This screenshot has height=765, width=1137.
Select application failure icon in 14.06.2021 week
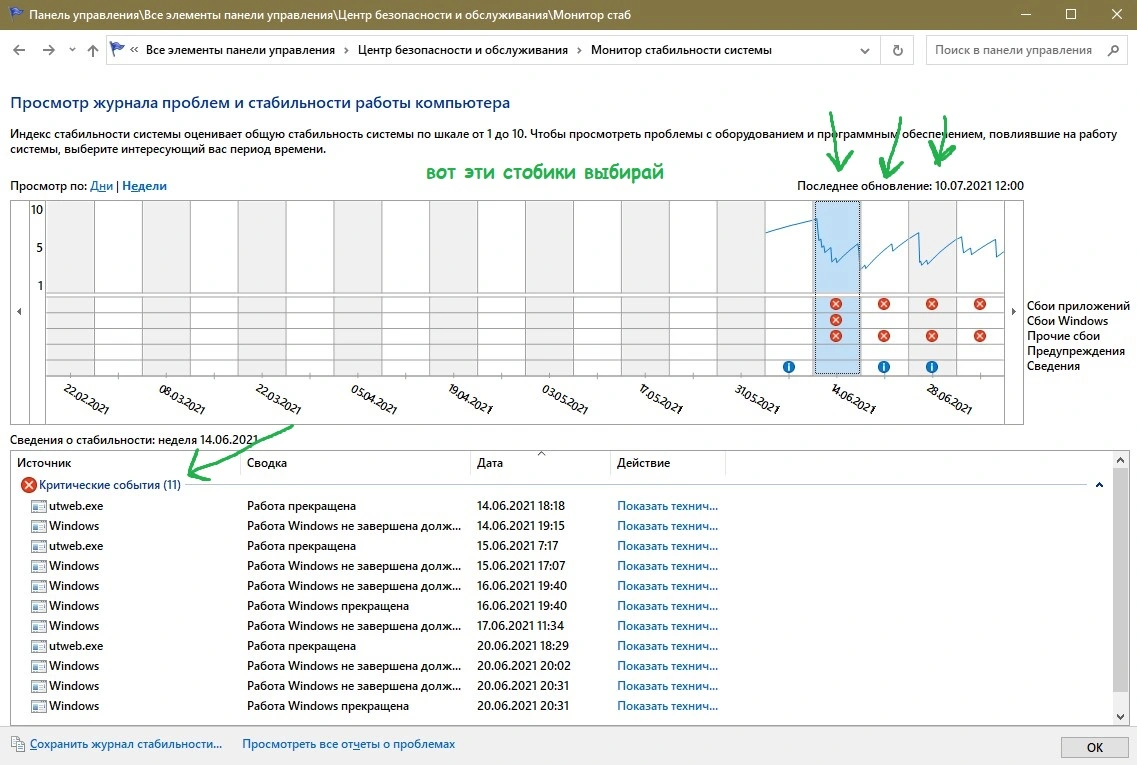point(836,304)
